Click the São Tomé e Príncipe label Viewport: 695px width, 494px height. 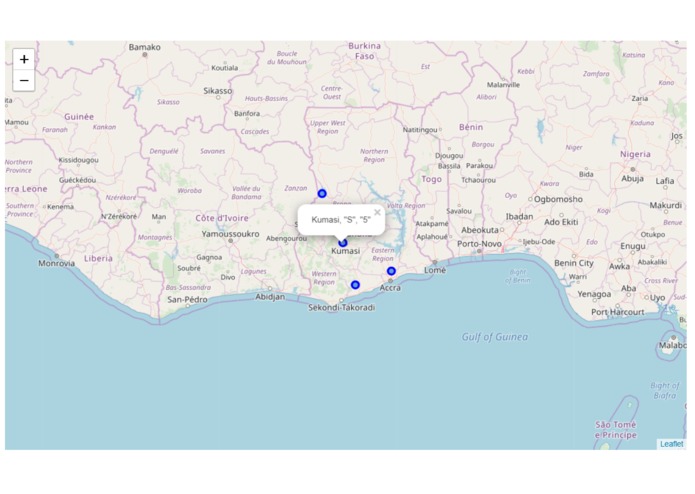click(616, 430)
